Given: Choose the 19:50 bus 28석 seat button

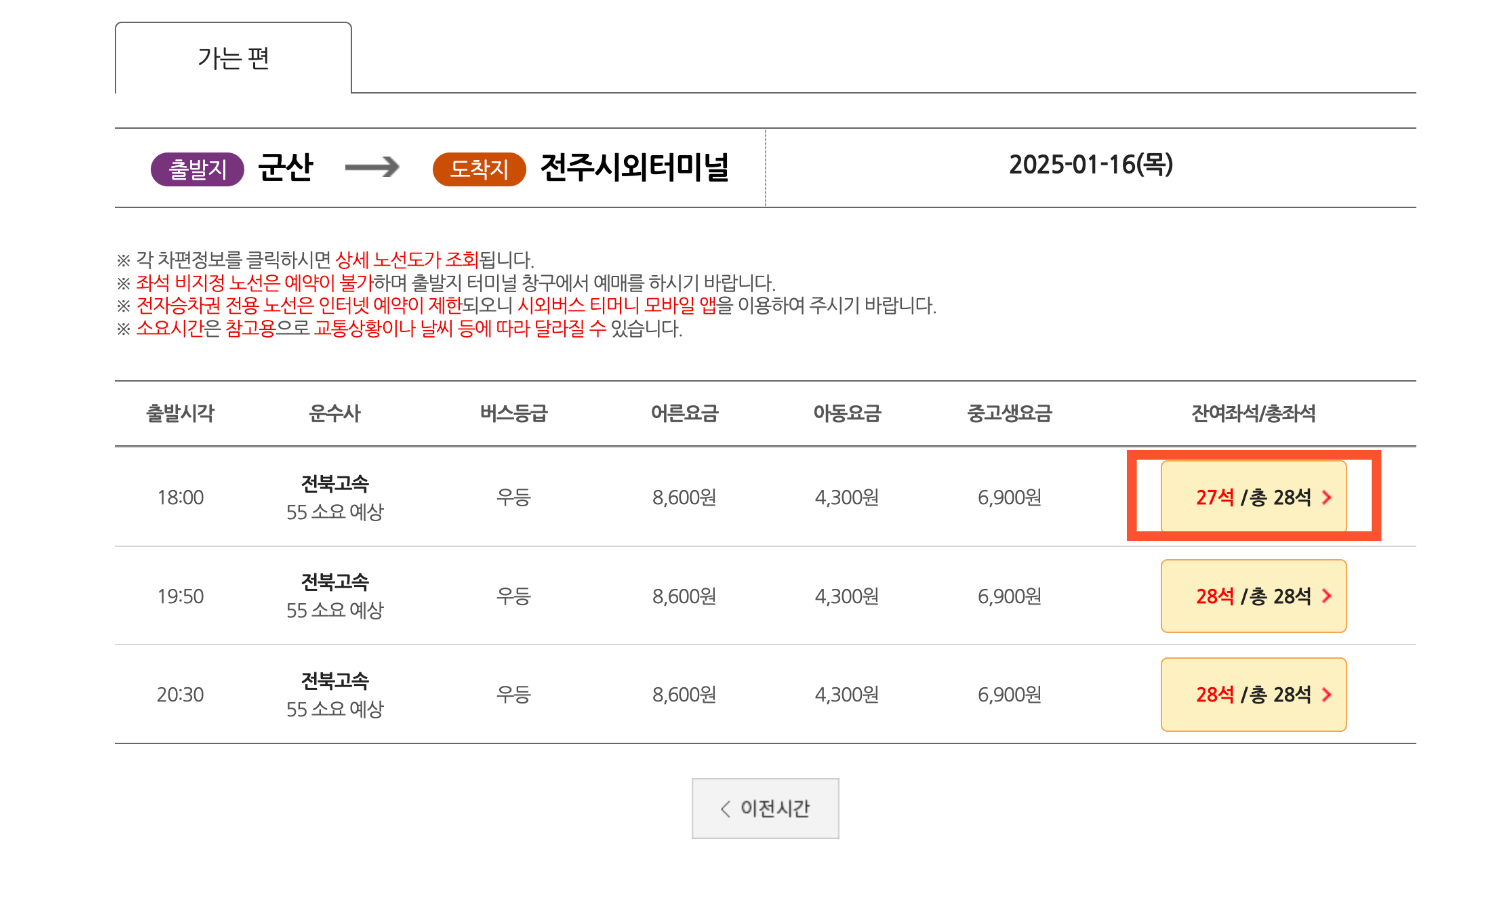Looking at the screenshot, I should click(1253, 596).
